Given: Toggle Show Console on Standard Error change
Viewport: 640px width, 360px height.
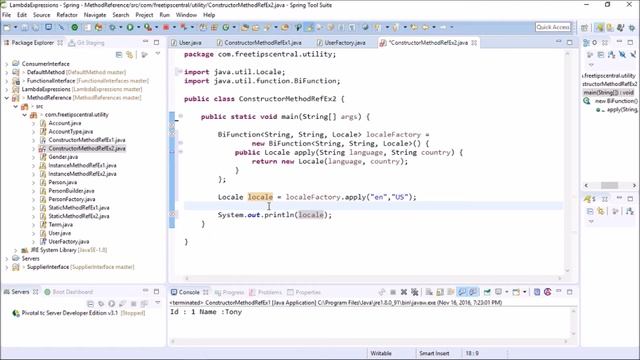Looking at the screenshot, I should pyautogui.click(x=473, y=292).
